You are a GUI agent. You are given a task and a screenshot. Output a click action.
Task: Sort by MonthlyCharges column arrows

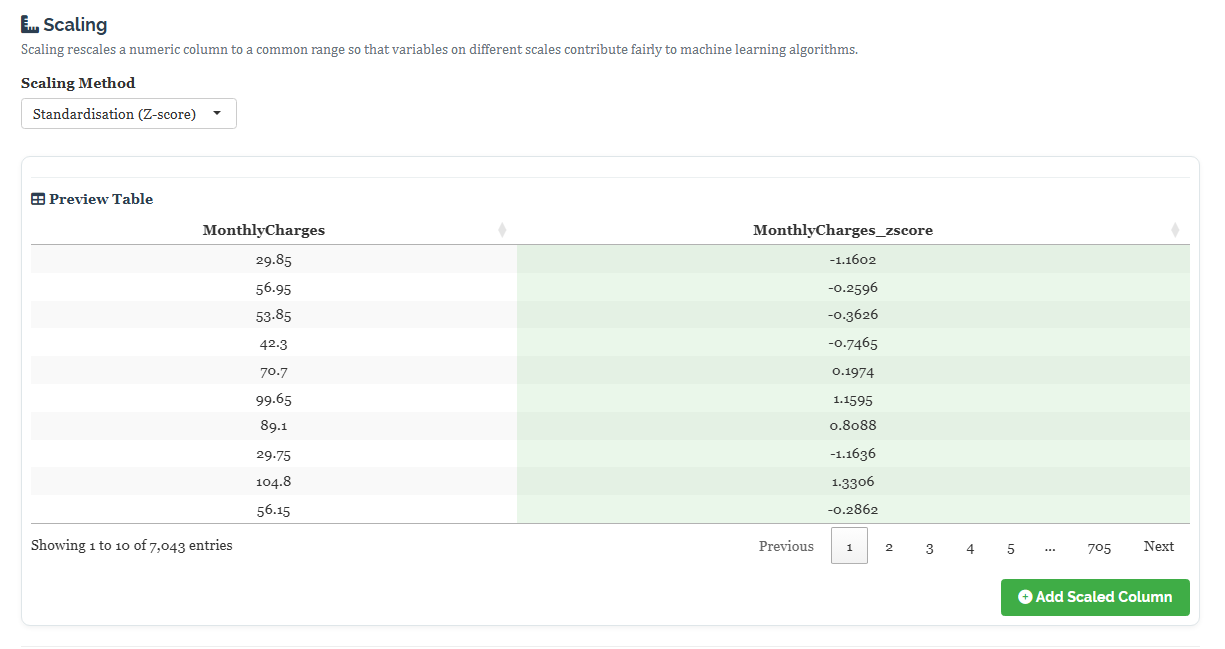(502, 230)
